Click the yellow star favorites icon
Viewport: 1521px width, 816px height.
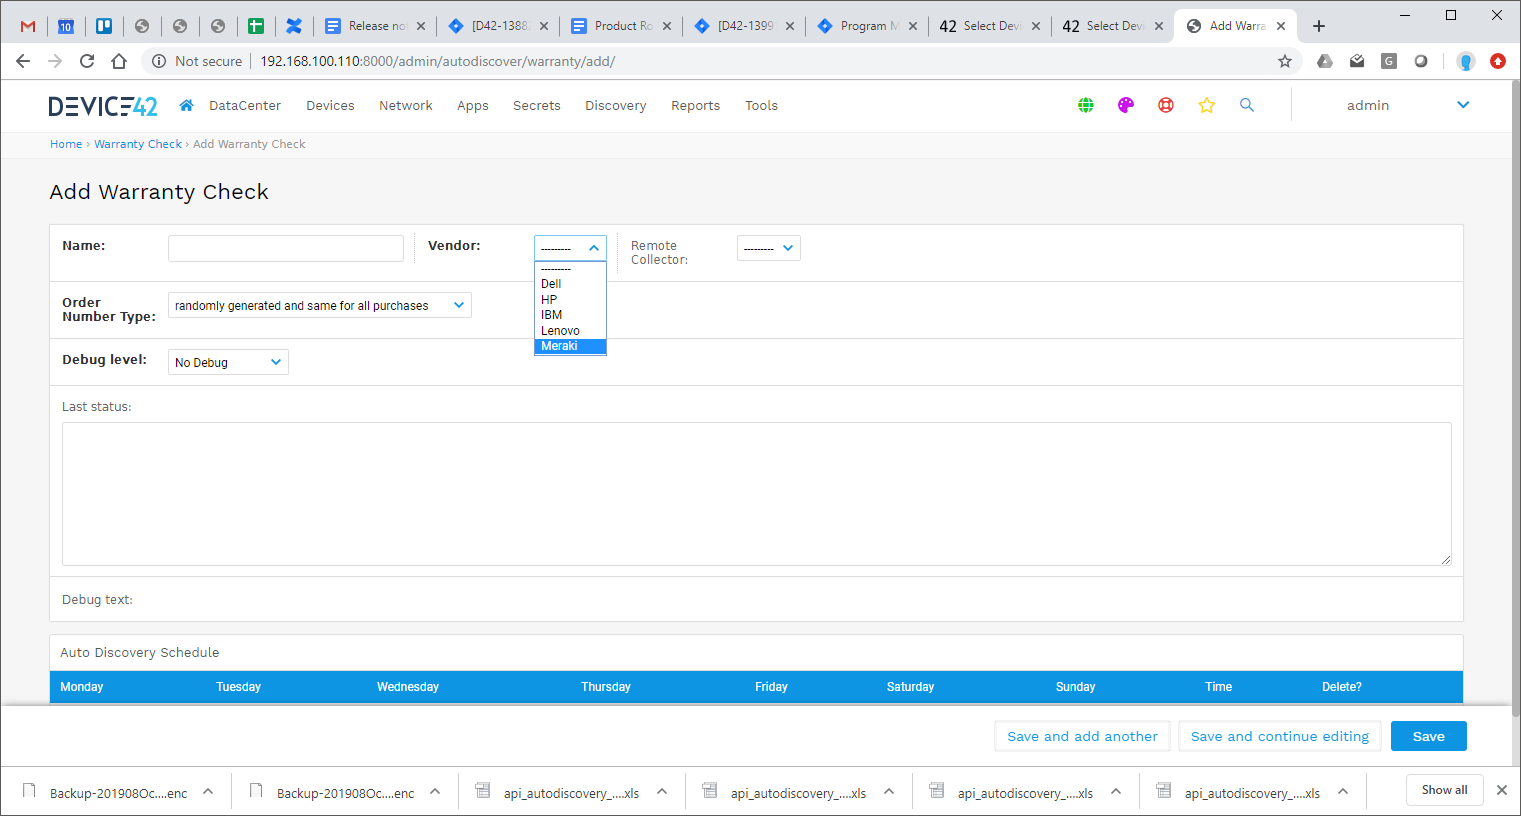(1206, 105)
